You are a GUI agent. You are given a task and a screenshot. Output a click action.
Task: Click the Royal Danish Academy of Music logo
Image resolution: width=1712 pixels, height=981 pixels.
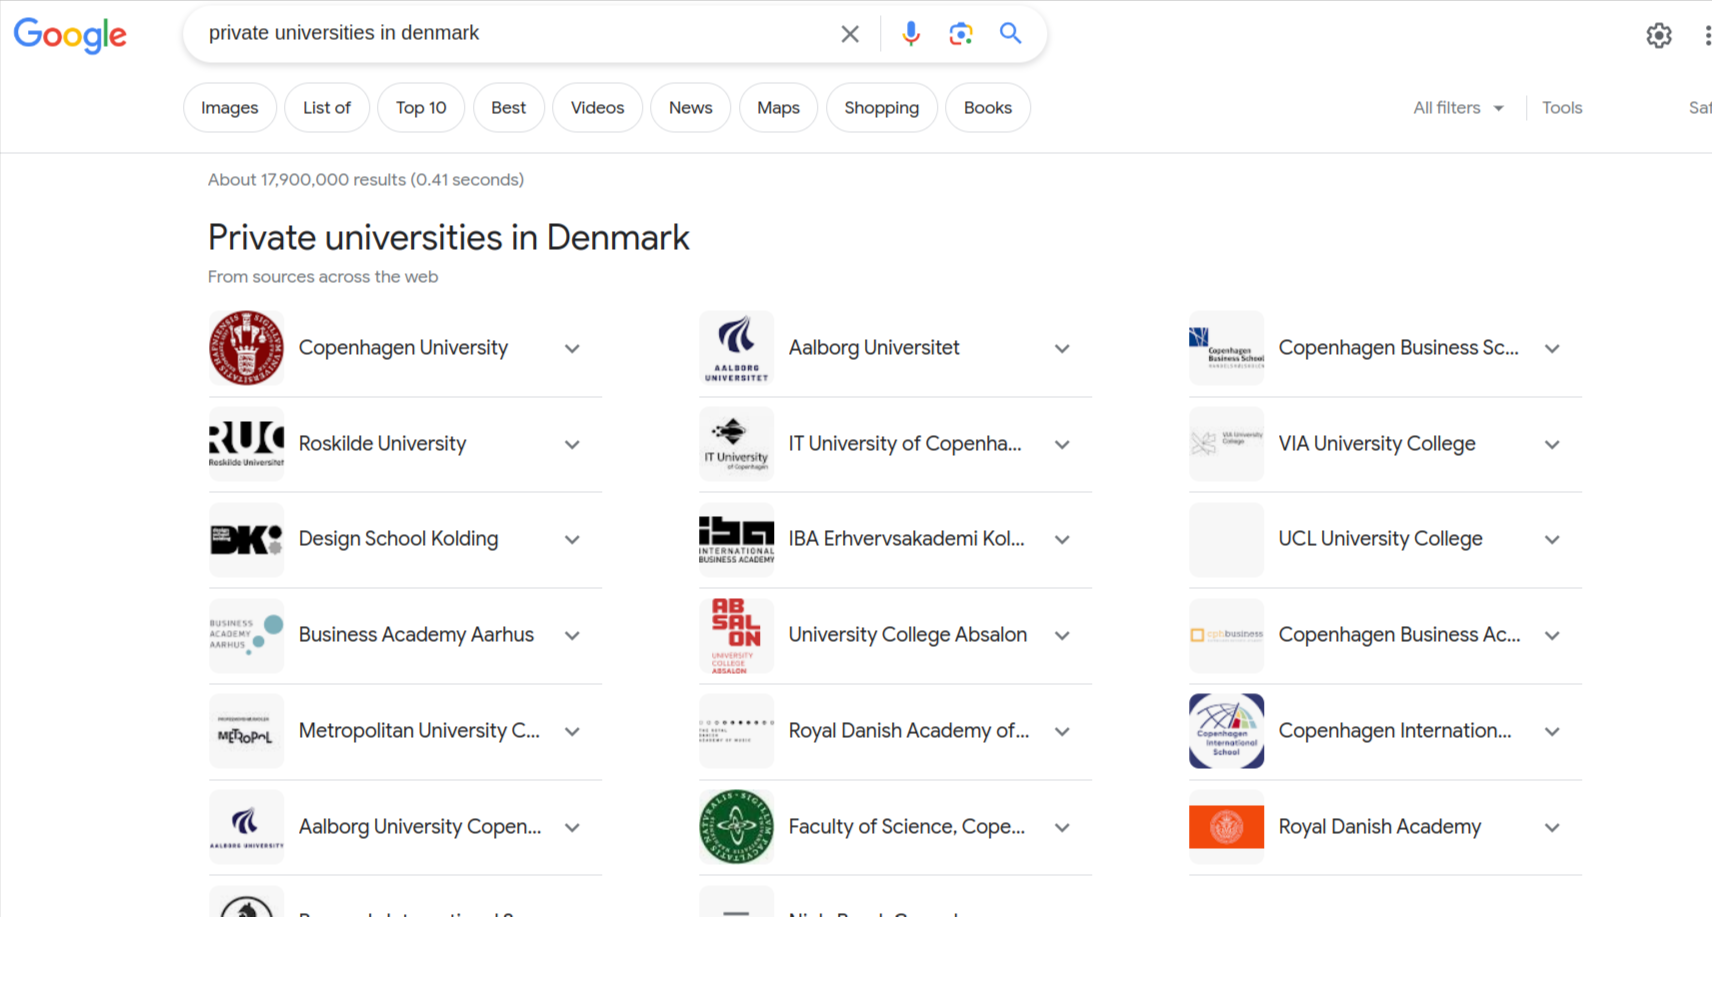(x=736, y=731)
